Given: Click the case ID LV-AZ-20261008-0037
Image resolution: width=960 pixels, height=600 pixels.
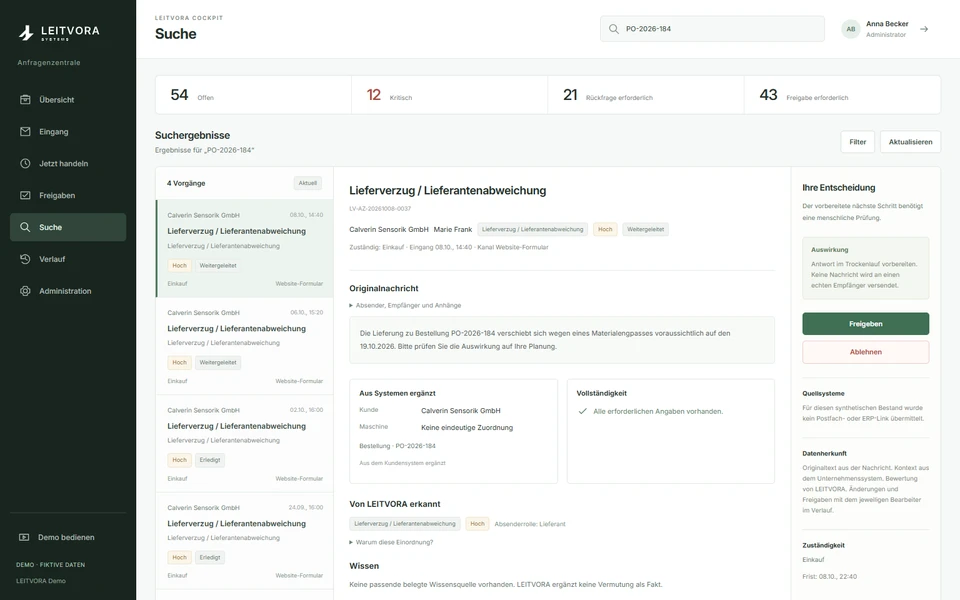Looking at the screenshot, I should (380, 209).
